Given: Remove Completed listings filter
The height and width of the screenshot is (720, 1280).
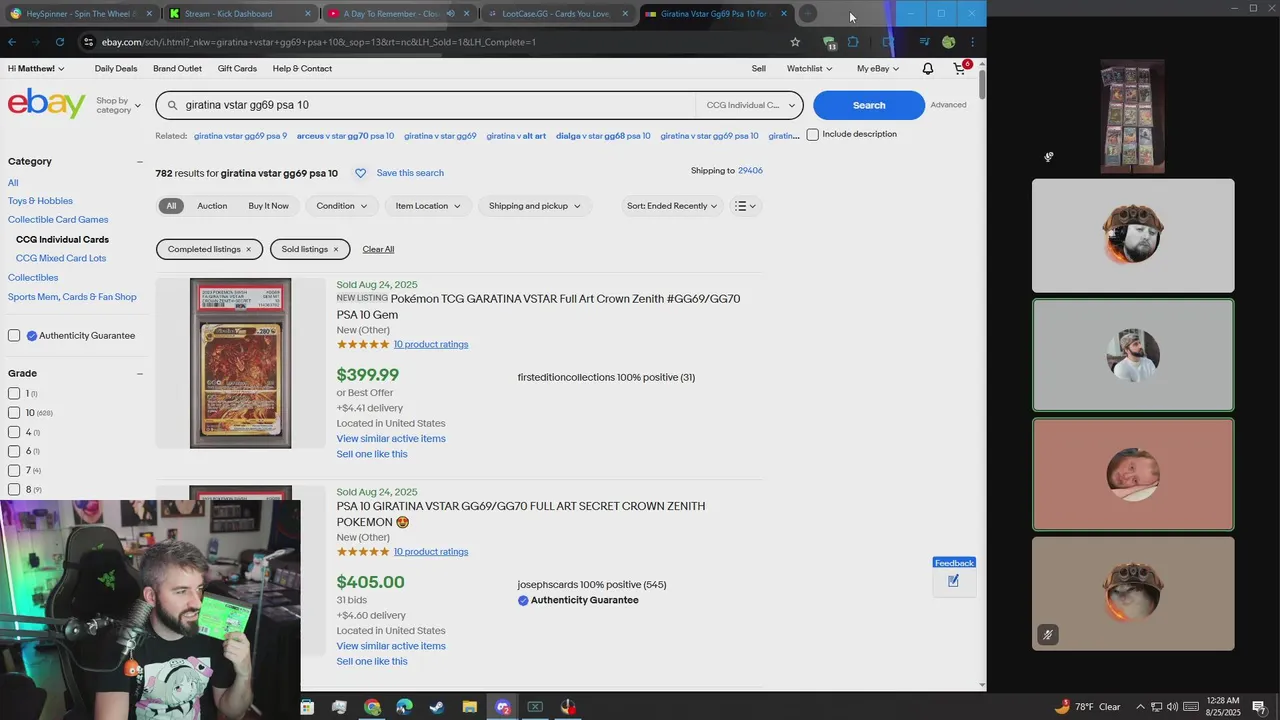Looking at the screenshot, I should [x=248, y=249].
